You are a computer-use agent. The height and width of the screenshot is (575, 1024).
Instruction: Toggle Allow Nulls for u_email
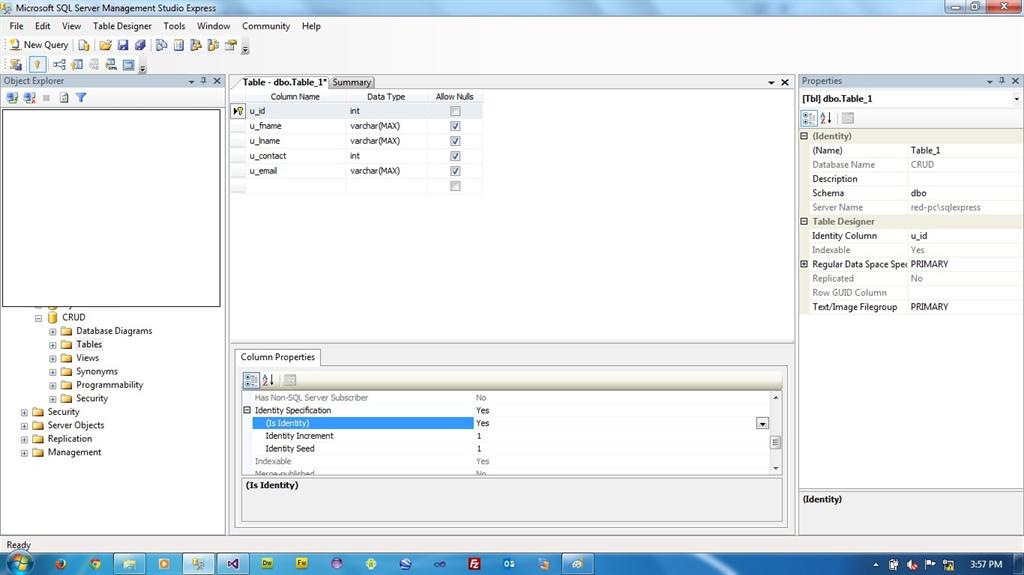click(455, 171)
